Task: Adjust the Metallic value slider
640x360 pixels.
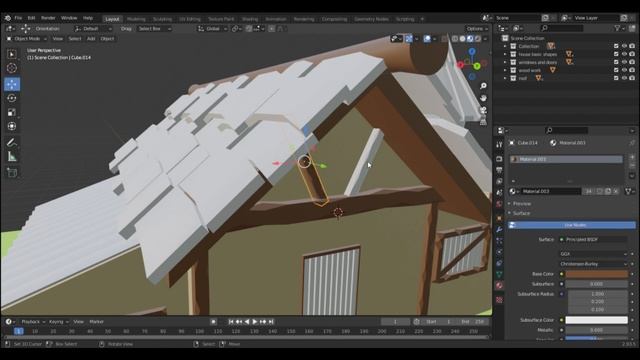Action: (596, 330)
